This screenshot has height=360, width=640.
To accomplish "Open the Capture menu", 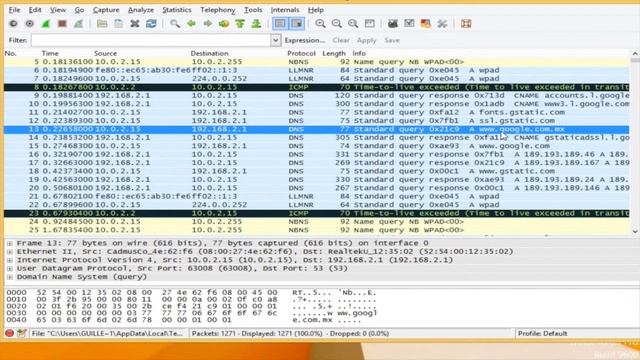I will pyautogui.click(x=106, y=10).
